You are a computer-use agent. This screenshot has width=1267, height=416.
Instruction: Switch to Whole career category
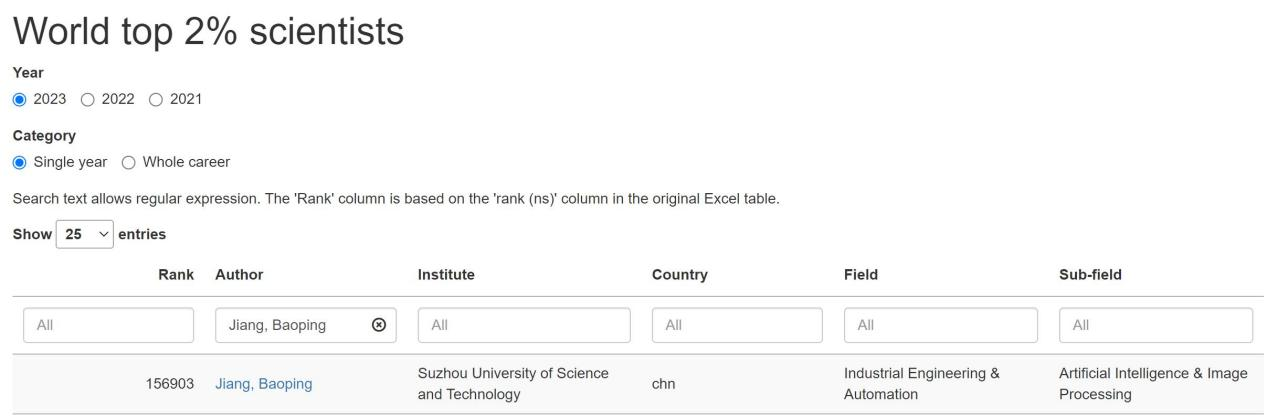(128, 162)
